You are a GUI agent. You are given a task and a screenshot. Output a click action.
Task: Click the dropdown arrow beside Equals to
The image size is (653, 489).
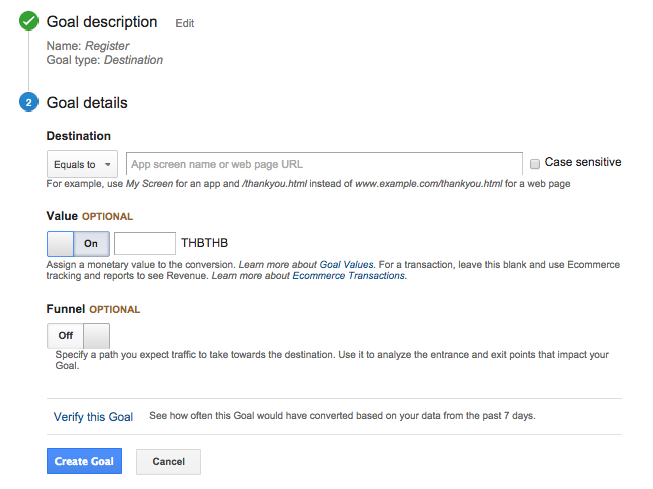(107, 165)
